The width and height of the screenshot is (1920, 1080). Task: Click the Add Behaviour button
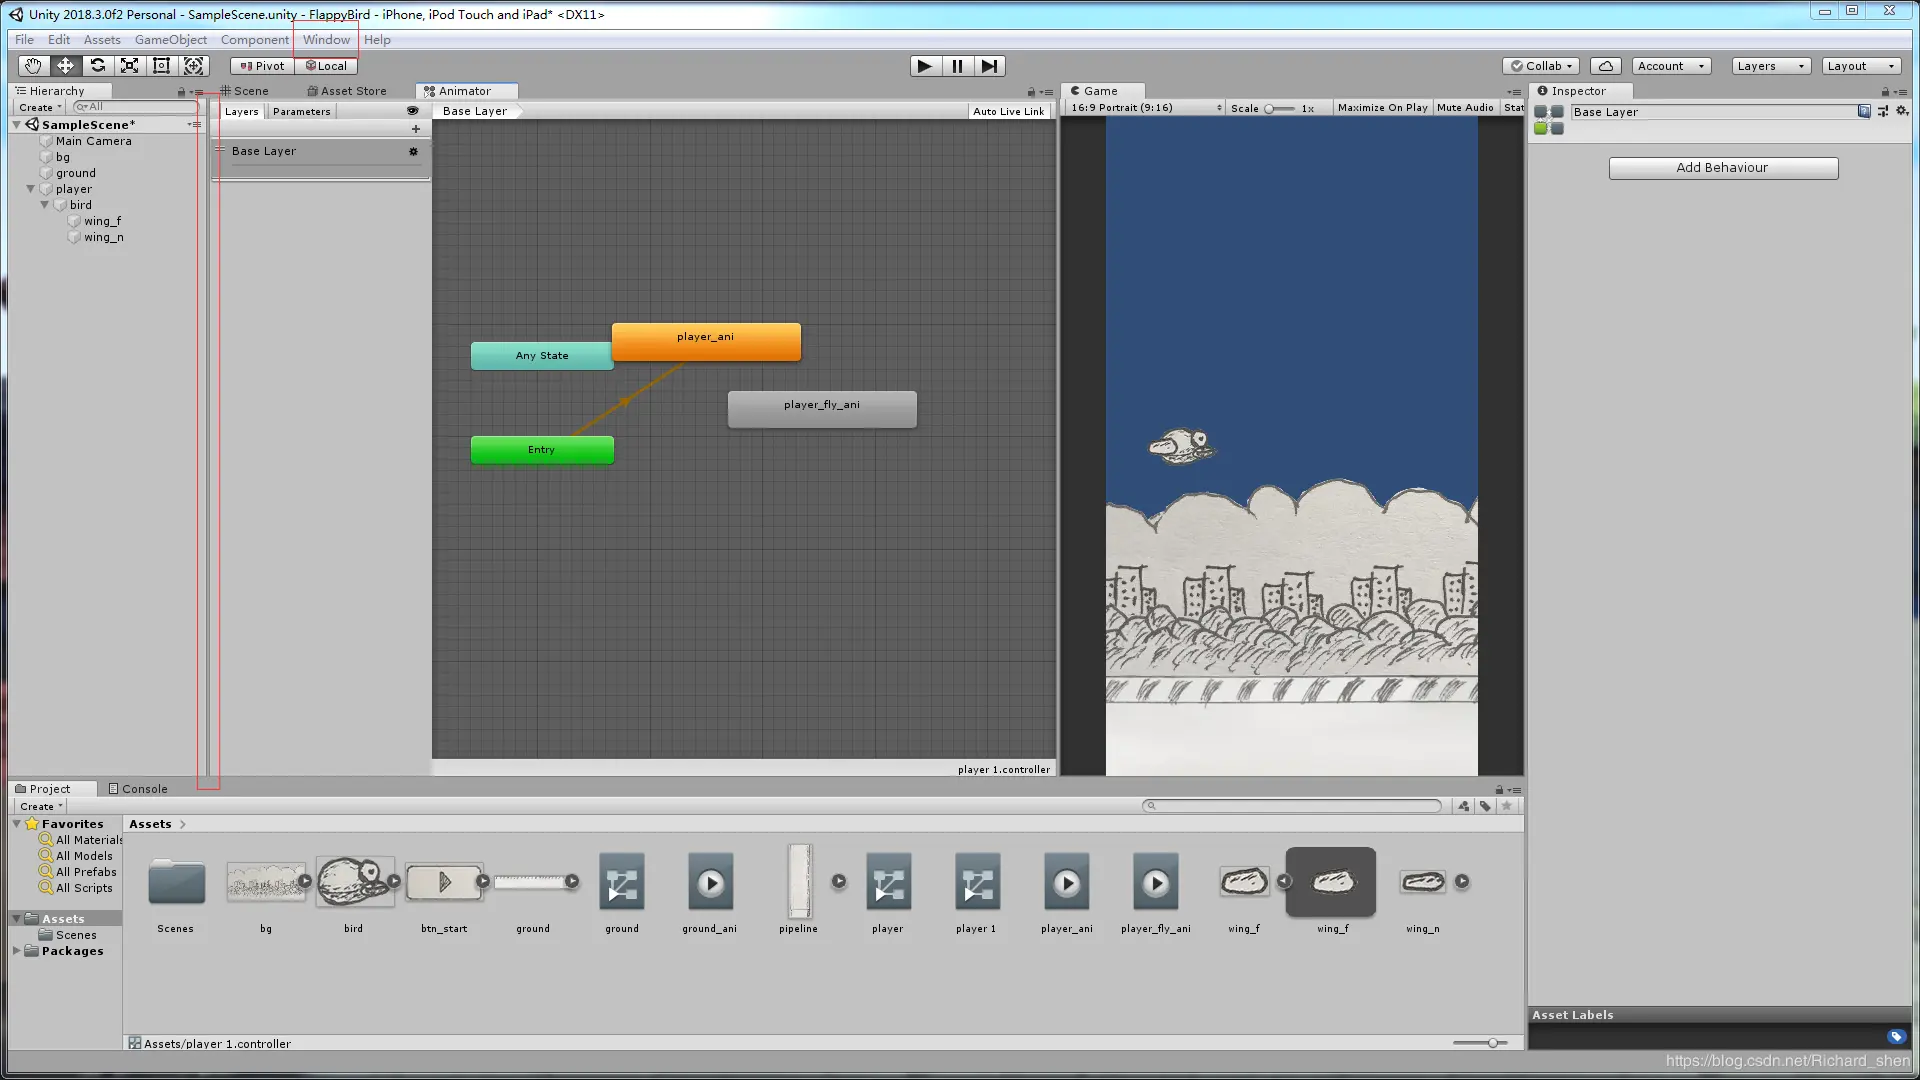1722,168
